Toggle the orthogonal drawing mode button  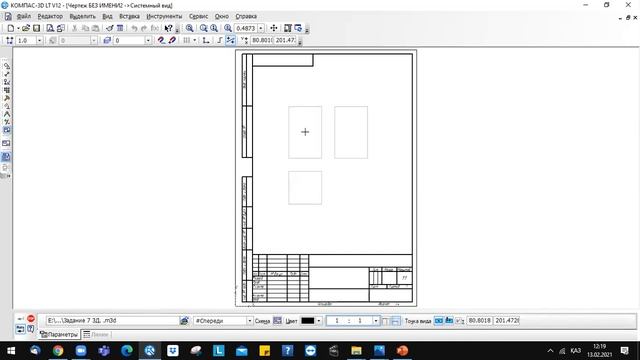[220, 40]
